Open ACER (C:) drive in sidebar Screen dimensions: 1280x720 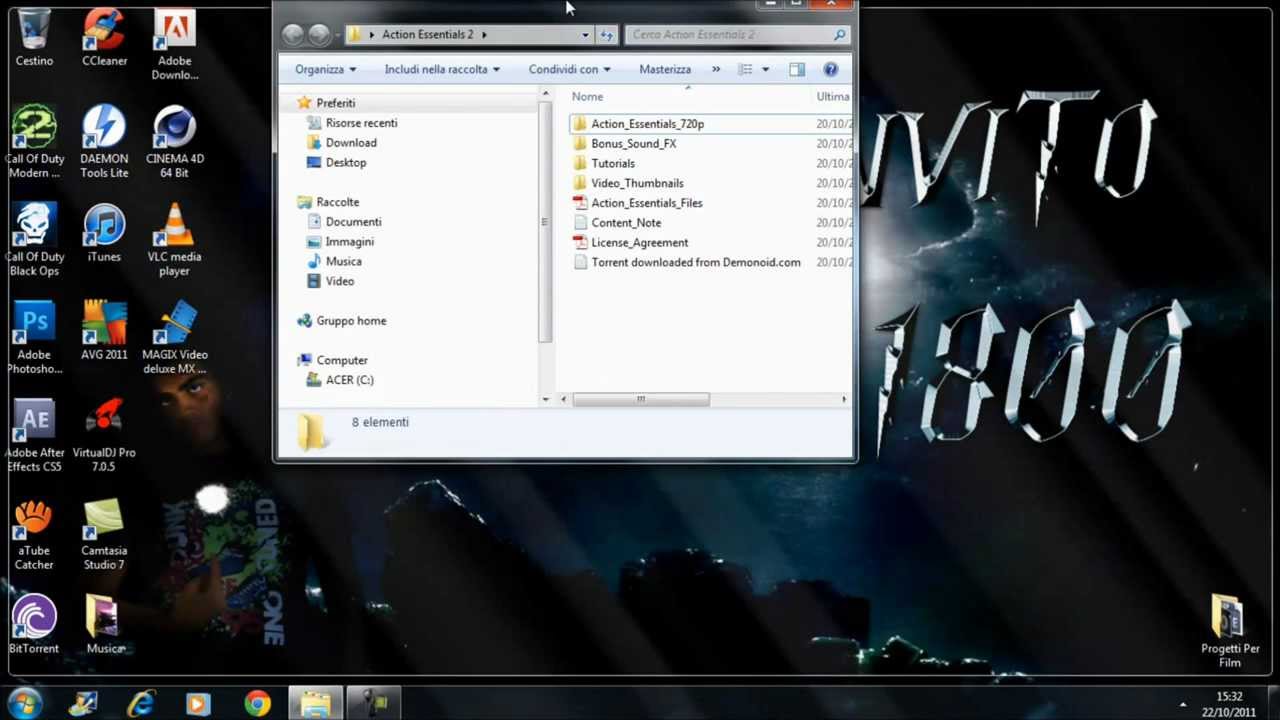[349, 380]
